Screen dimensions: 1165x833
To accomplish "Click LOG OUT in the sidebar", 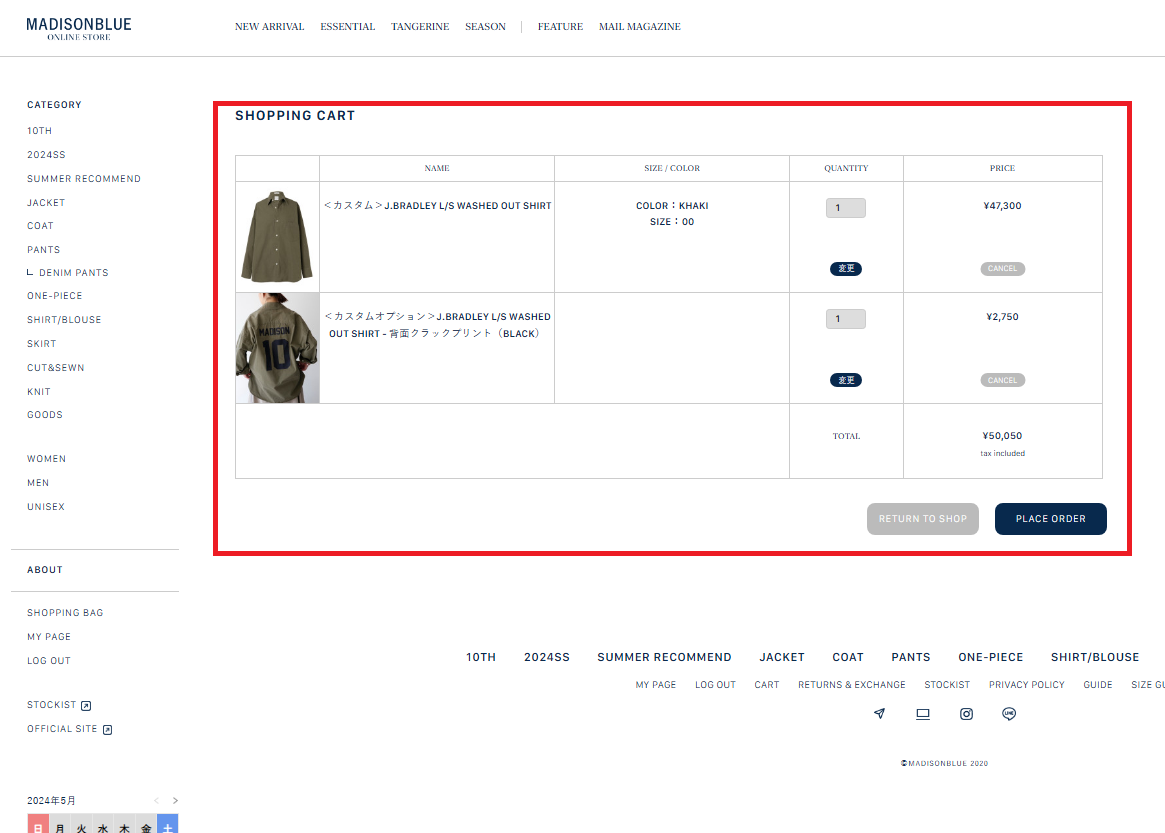I will pyautogui.click(x=48, y=661).
